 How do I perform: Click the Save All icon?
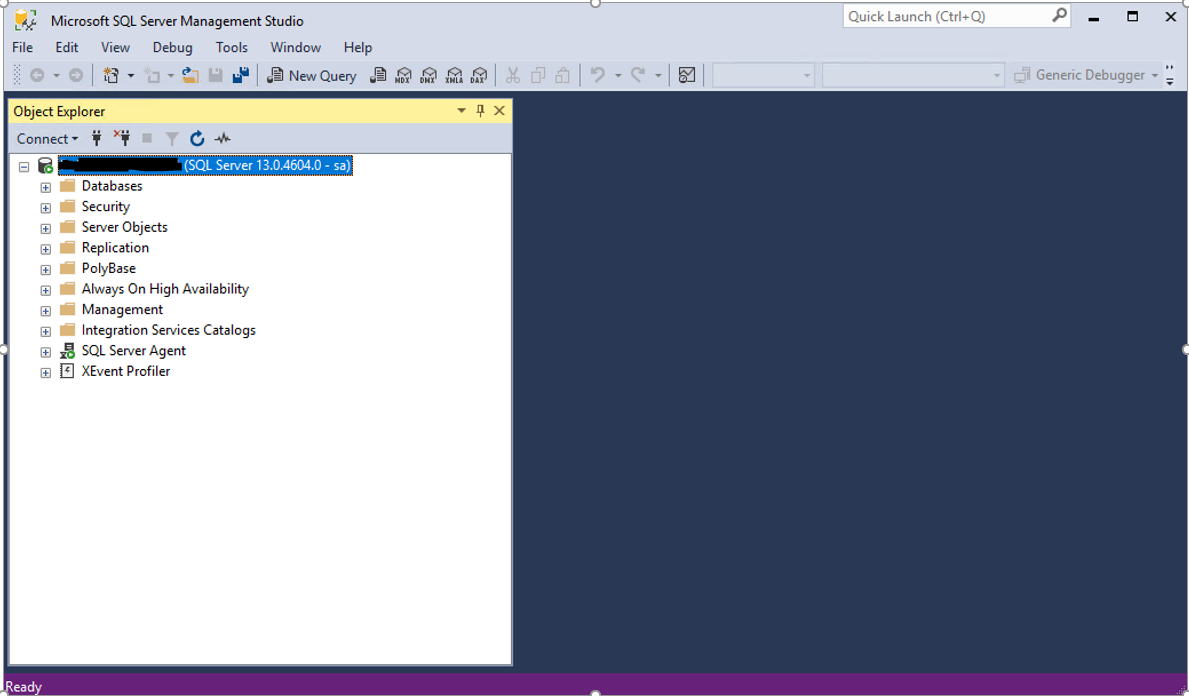tap(241, 75)
